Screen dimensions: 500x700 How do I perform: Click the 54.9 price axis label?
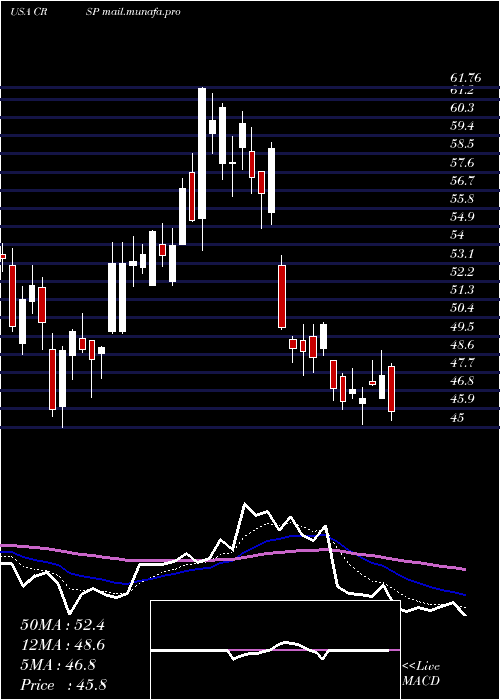click(462, 217)
